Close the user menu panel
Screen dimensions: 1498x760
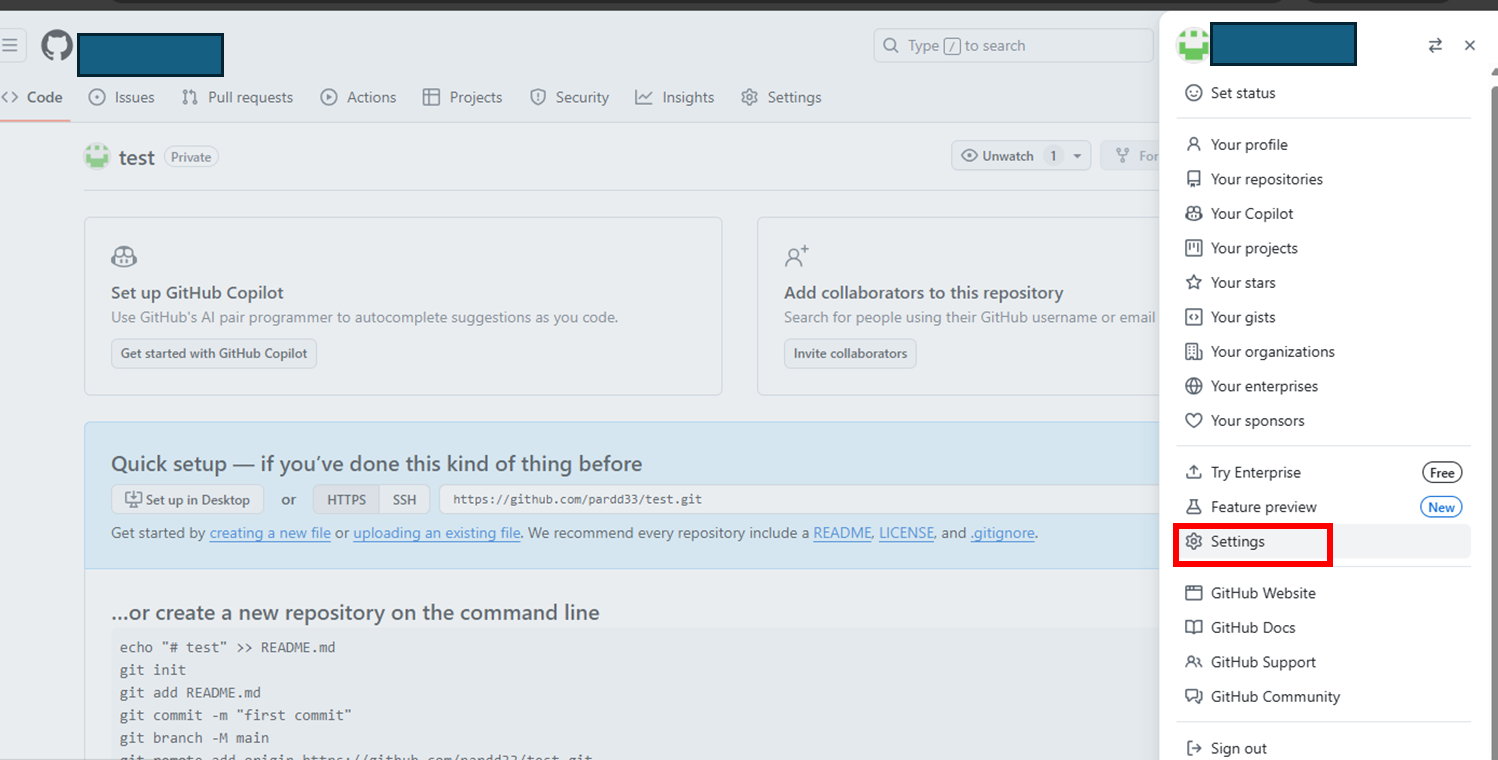[1469, 45]
